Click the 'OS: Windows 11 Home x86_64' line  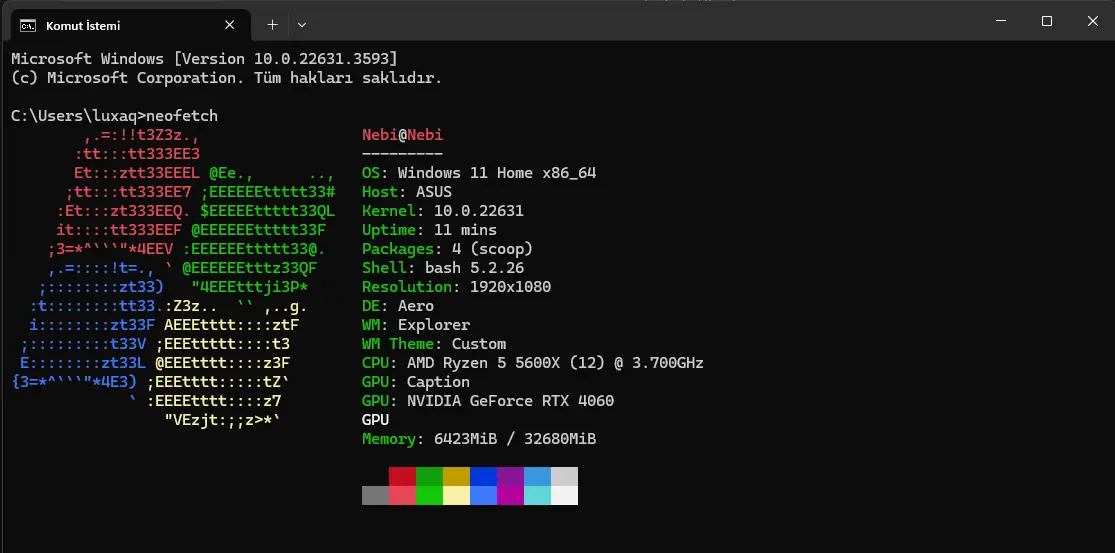[479, 173]
